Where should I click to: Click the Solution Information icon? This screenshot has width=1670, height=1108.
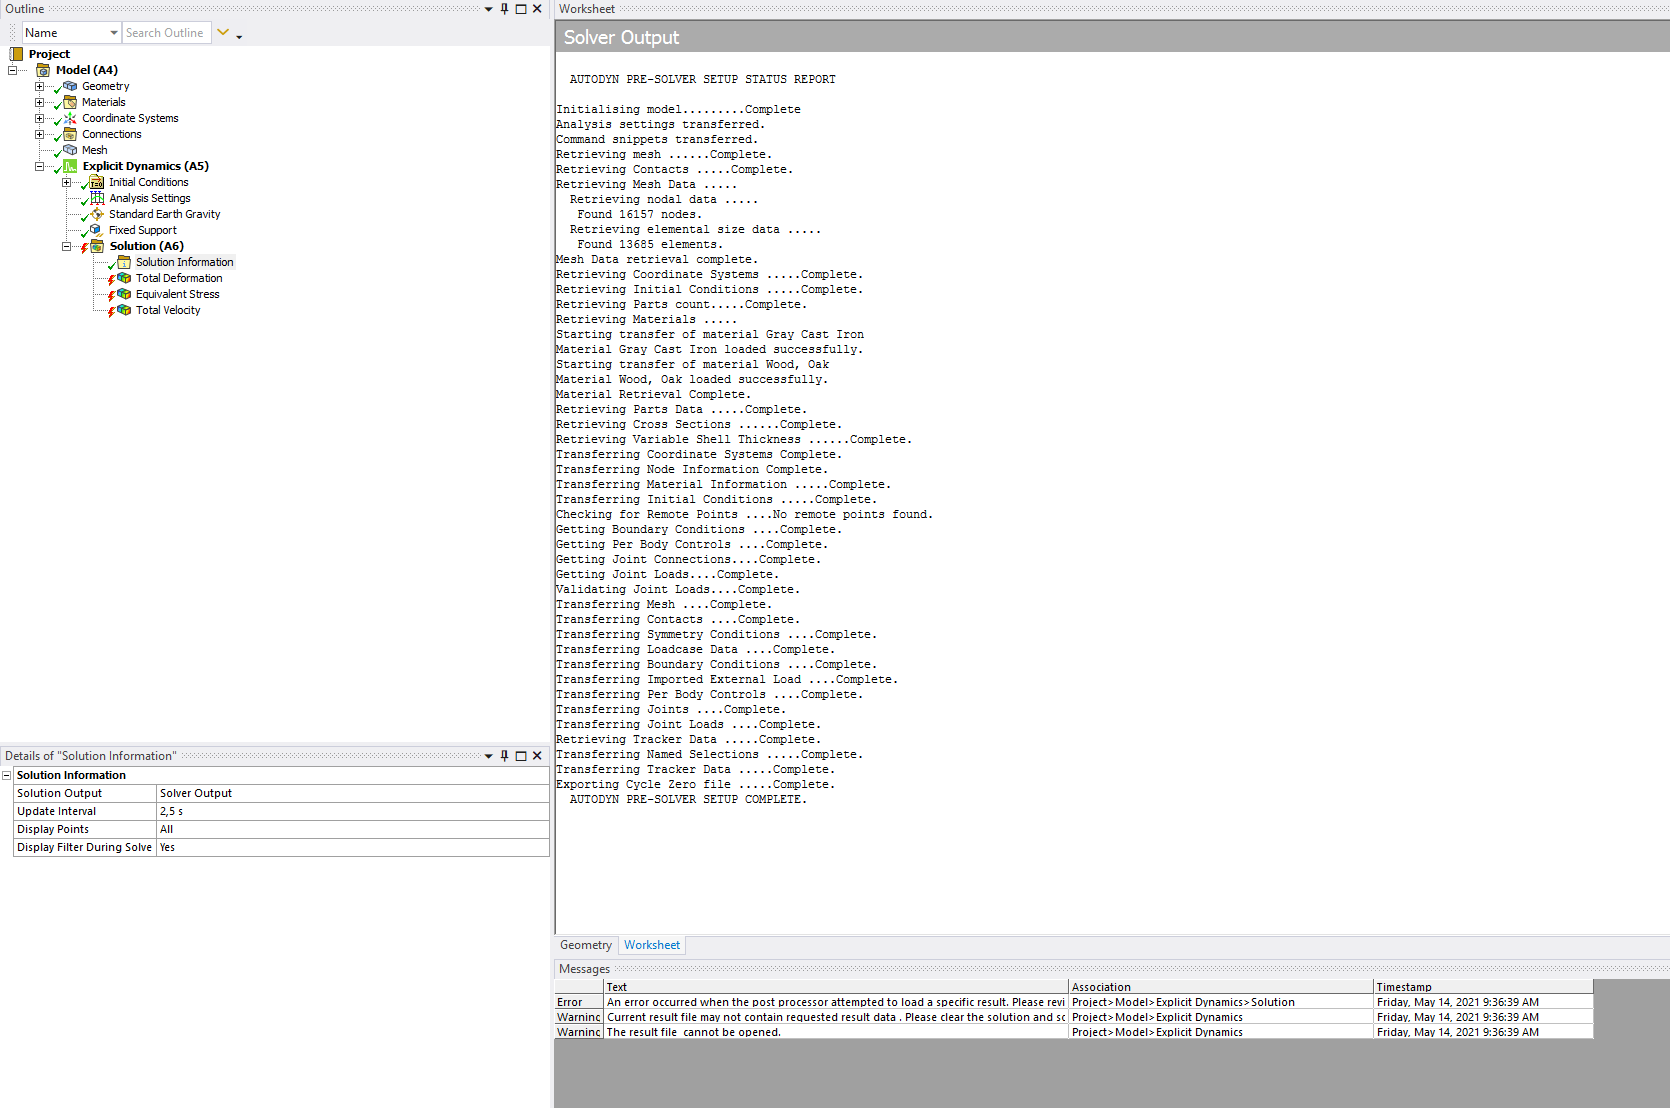point(124,262)
